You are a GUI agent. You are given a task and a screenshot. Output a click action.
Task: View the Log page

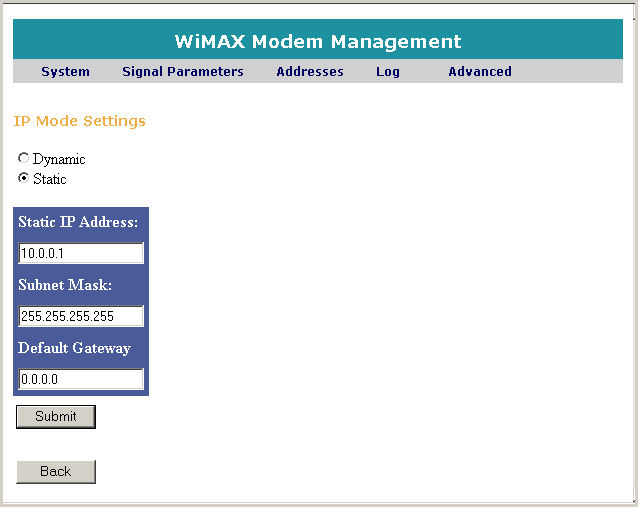point(387,72)
